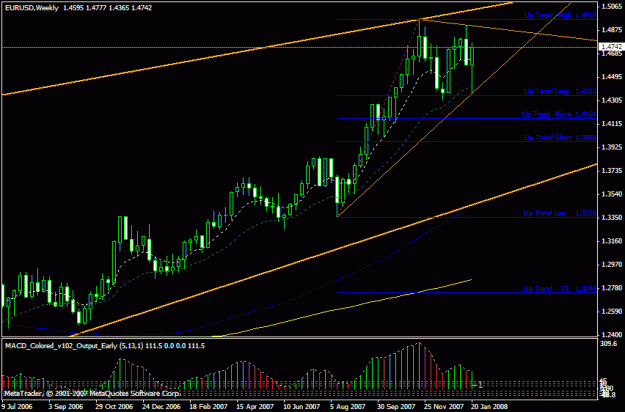The image size is (625, 412).
Task: Click the '20 Jan 2008' date label
Action: pos(489,407)
